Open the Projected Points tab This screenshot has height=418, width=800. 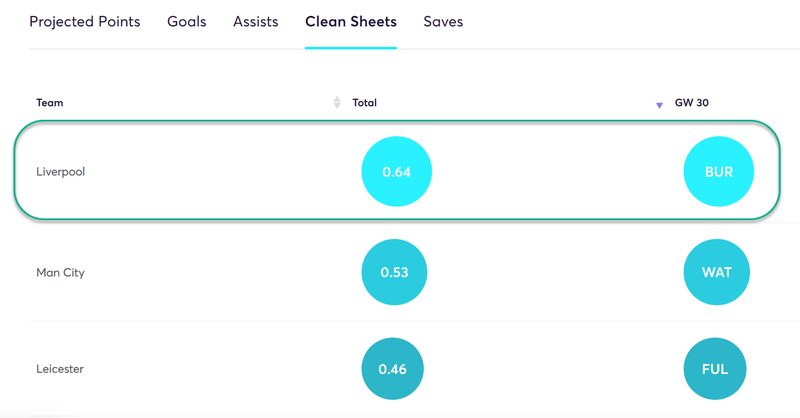[85, 21]
